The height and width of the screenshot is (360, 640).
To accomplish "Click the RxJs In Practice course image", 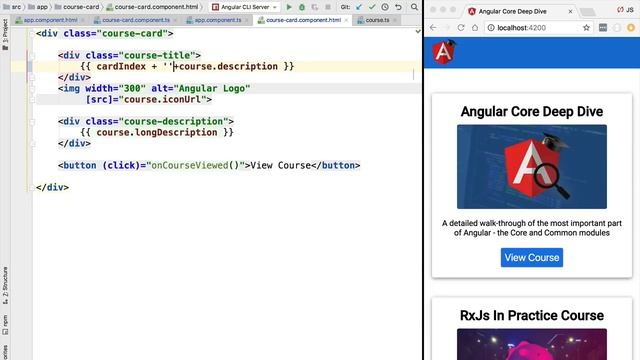I will (532, 344).
